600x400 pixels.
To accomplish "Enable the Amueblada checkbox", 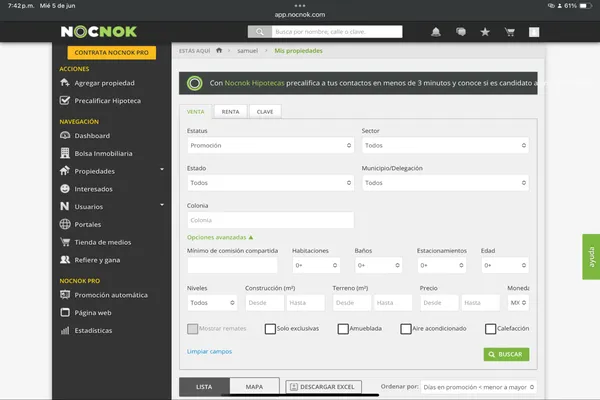I will click(344, 329).
